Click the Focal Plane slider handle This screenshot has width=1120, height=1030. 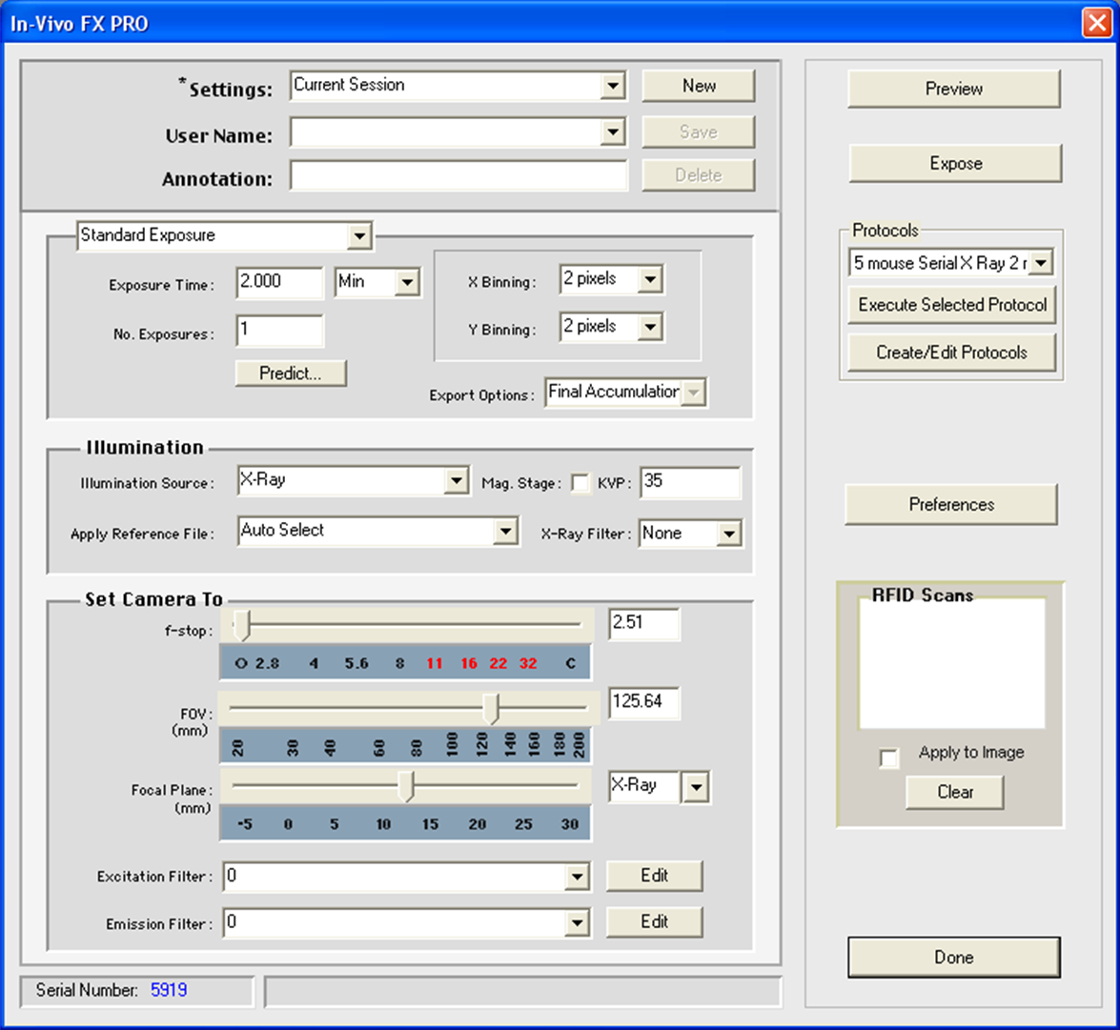coord(406,787)
